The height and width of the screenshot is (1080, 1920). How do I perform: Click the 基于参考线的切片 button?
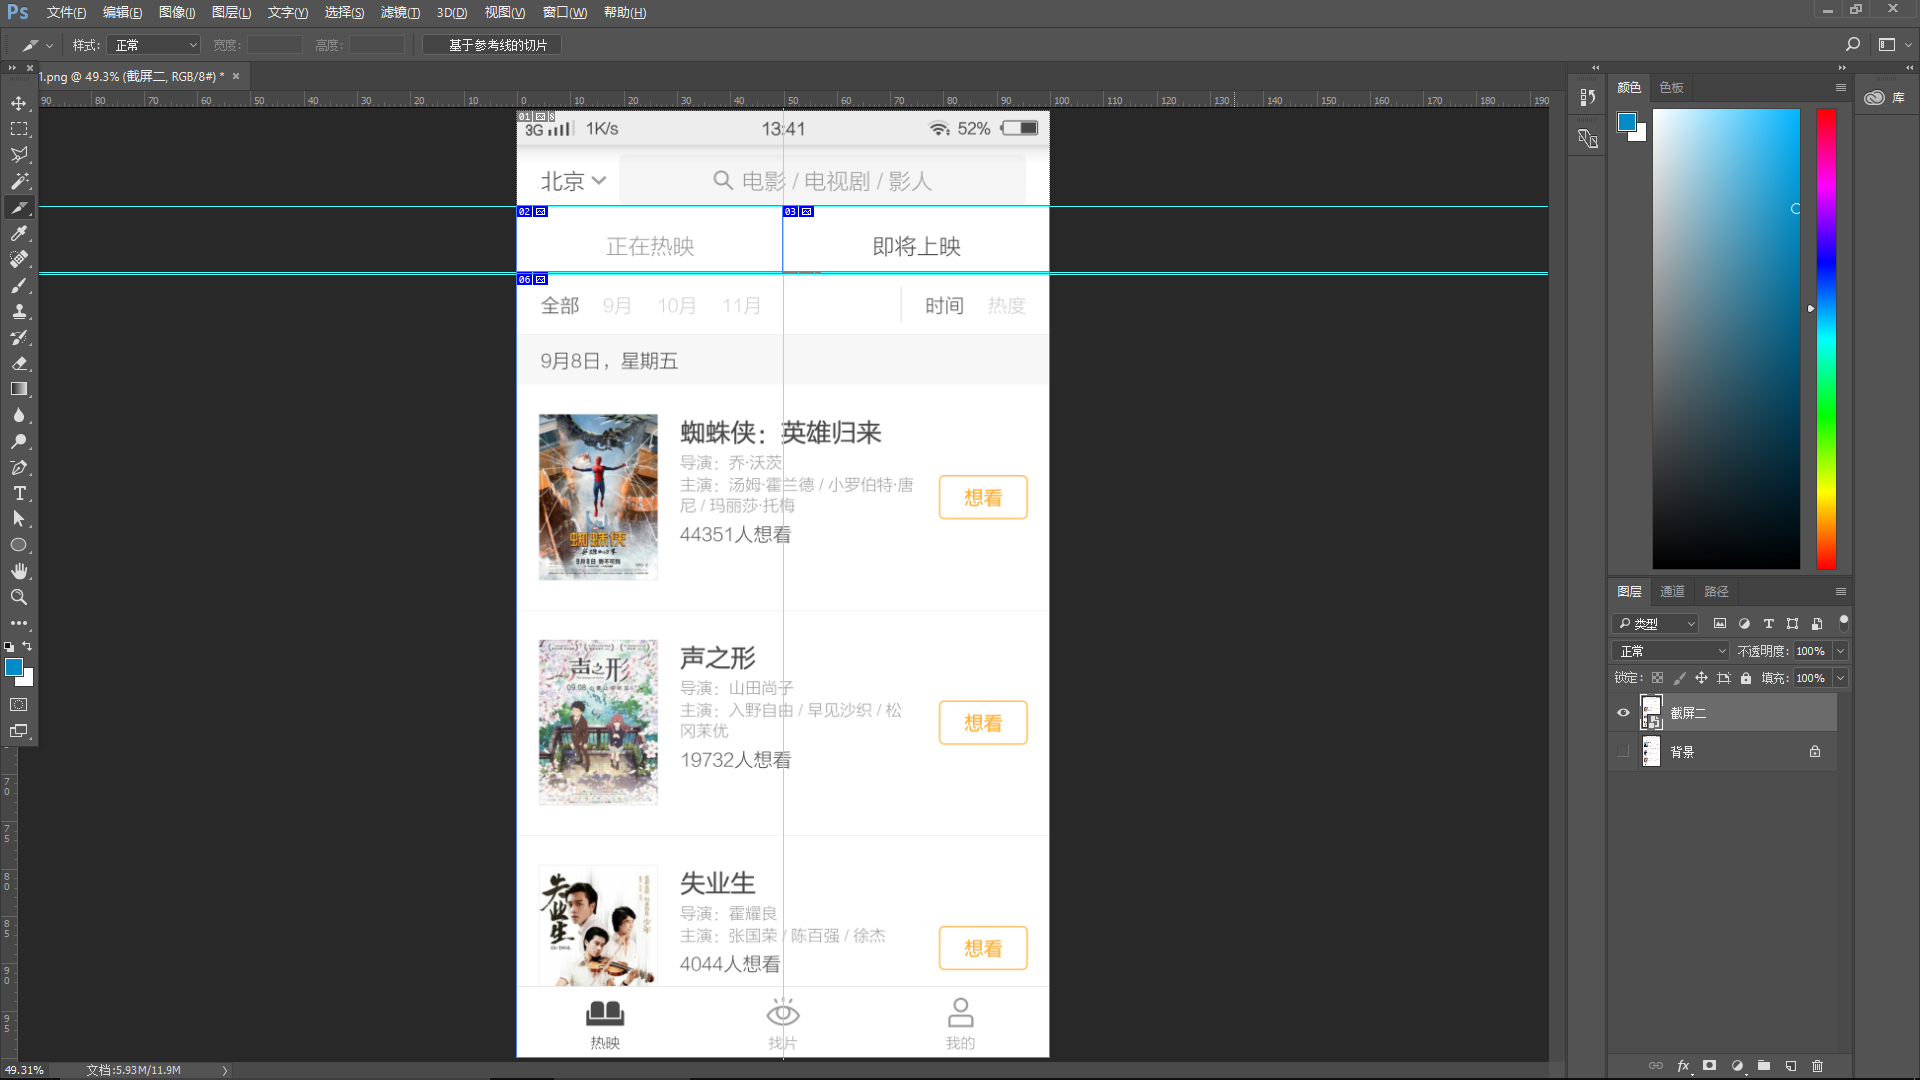pyautogui.click(x=491, y=45)
